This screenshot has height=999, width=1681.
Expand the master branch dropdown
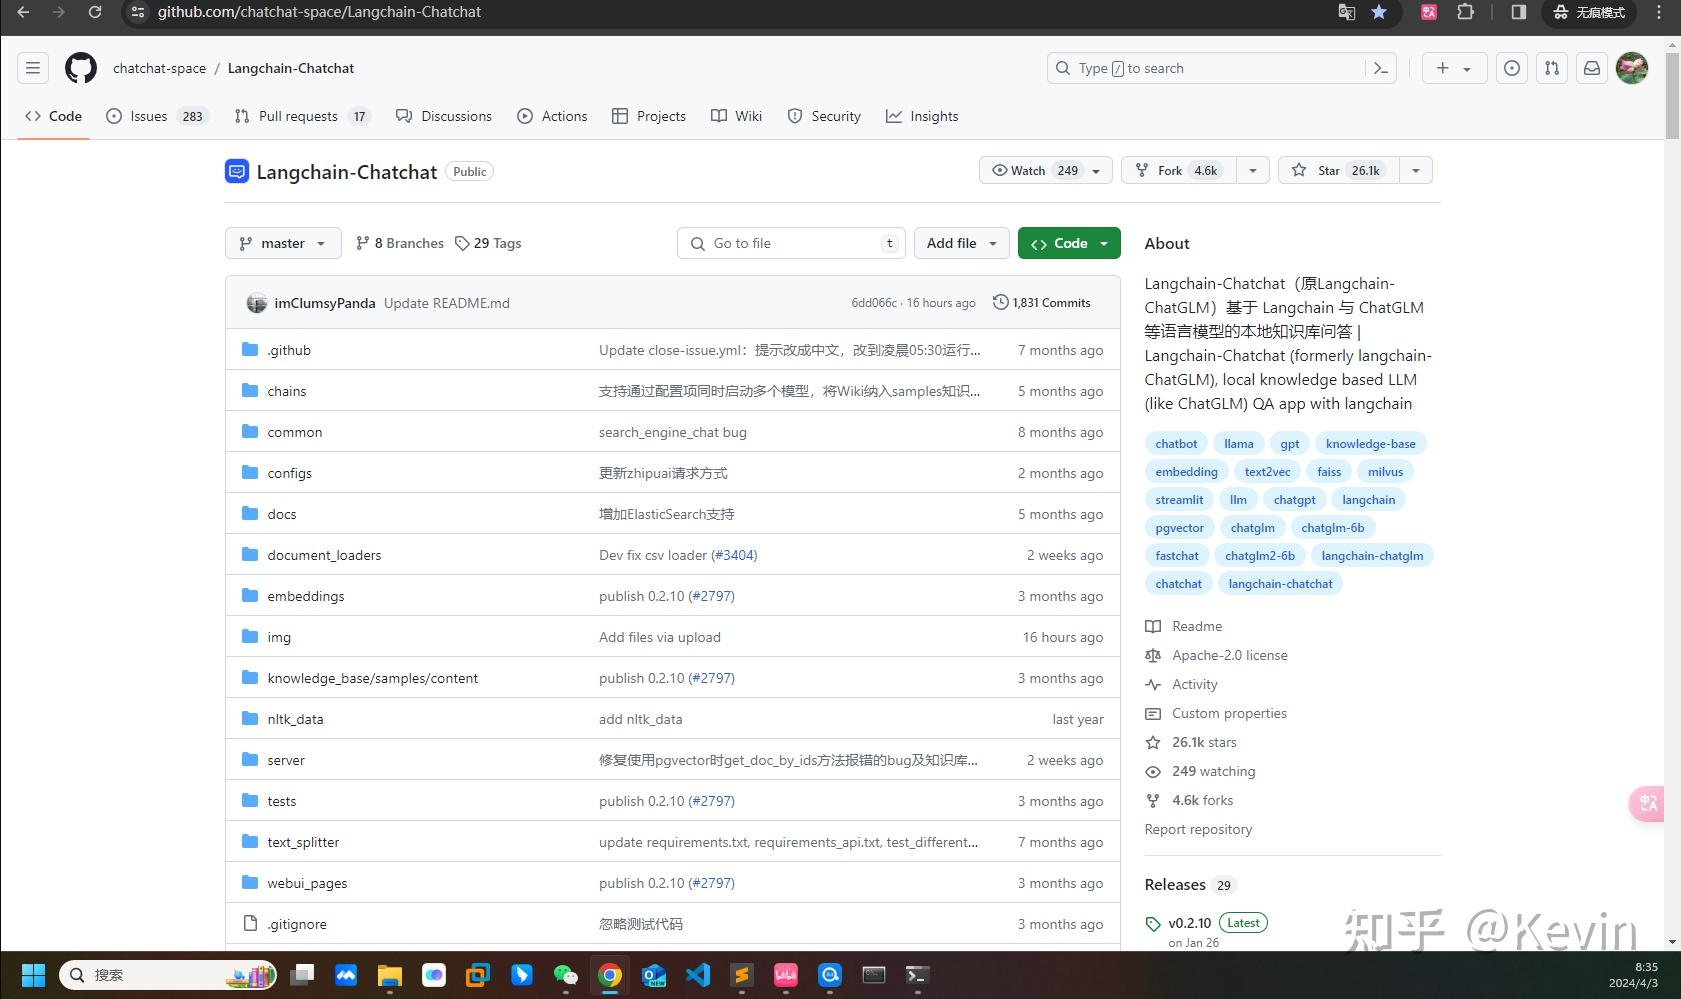pyautogui.click(x=283, y=243)
